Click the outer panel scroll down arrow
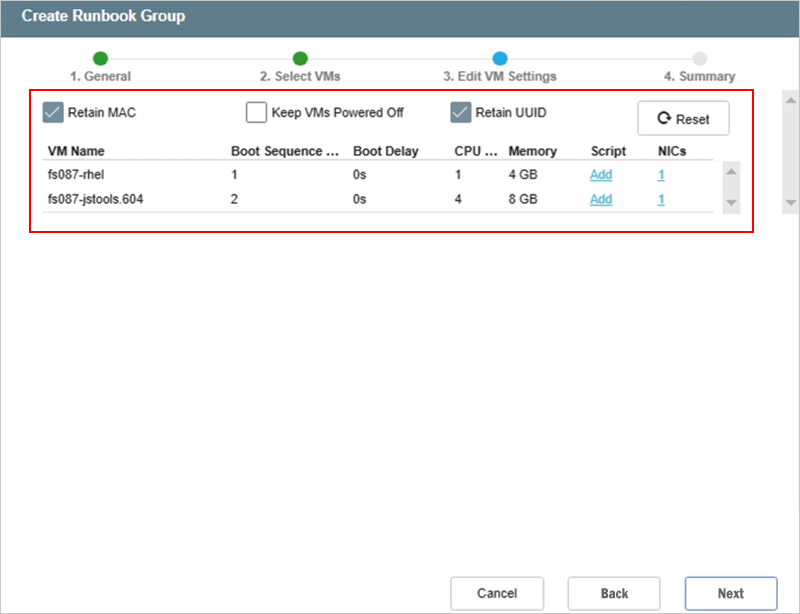The image size is (800, 614). pyautogui.click(x=790, y=202)
